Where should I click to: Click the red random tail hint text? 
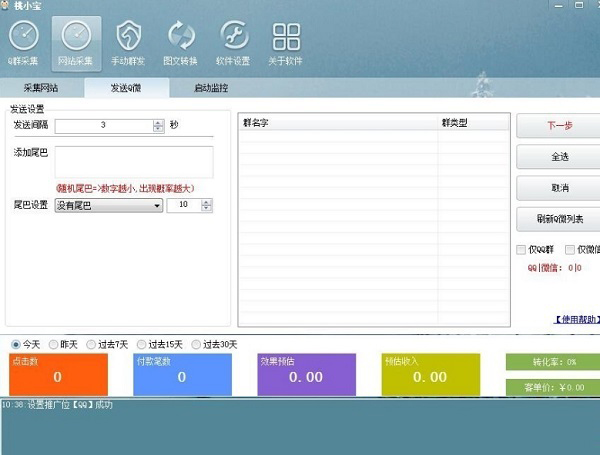[125, 188]
